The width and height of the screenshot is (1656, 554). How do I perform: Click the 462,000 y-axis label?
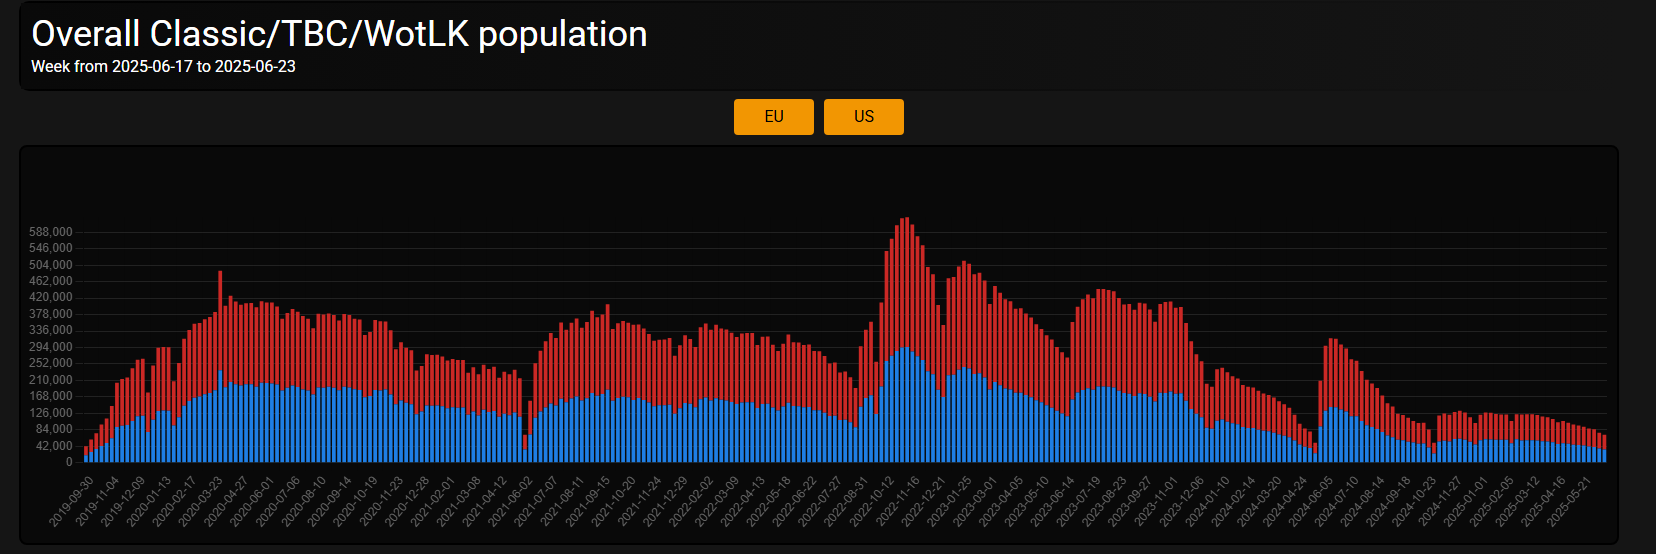coord(50,281)
